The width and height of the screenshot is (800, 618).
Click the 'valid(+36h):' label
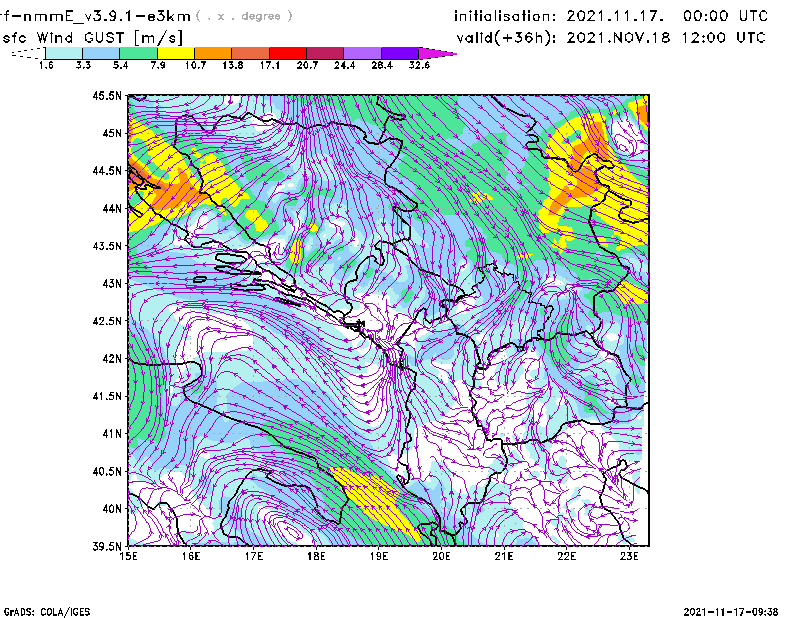506,38
